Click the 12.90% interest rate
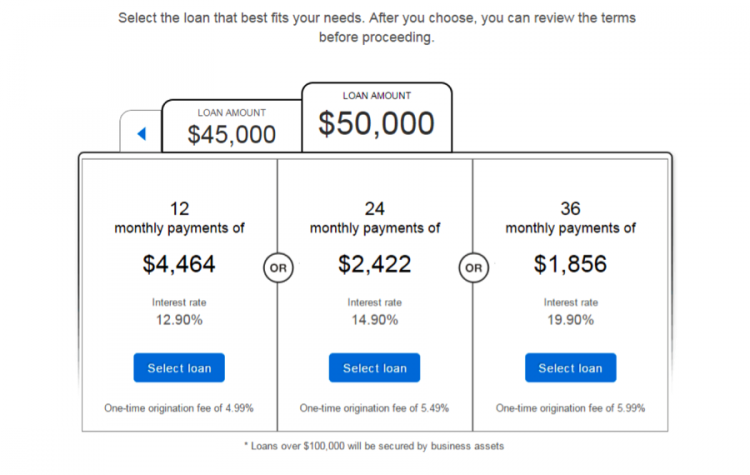 179,320
